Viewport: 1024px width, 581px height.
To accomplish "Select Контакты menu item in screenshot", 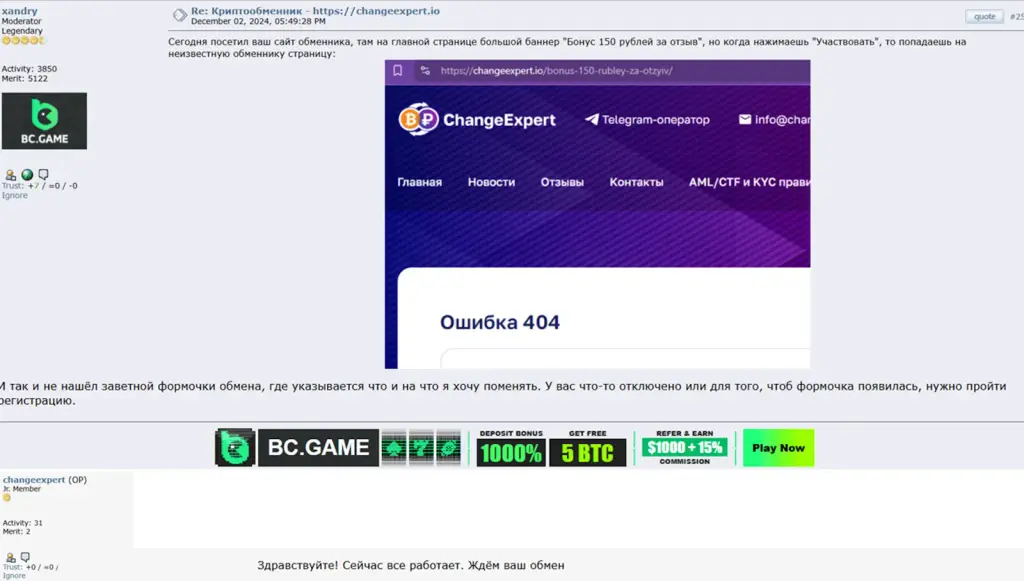I will tap(636, 182).
